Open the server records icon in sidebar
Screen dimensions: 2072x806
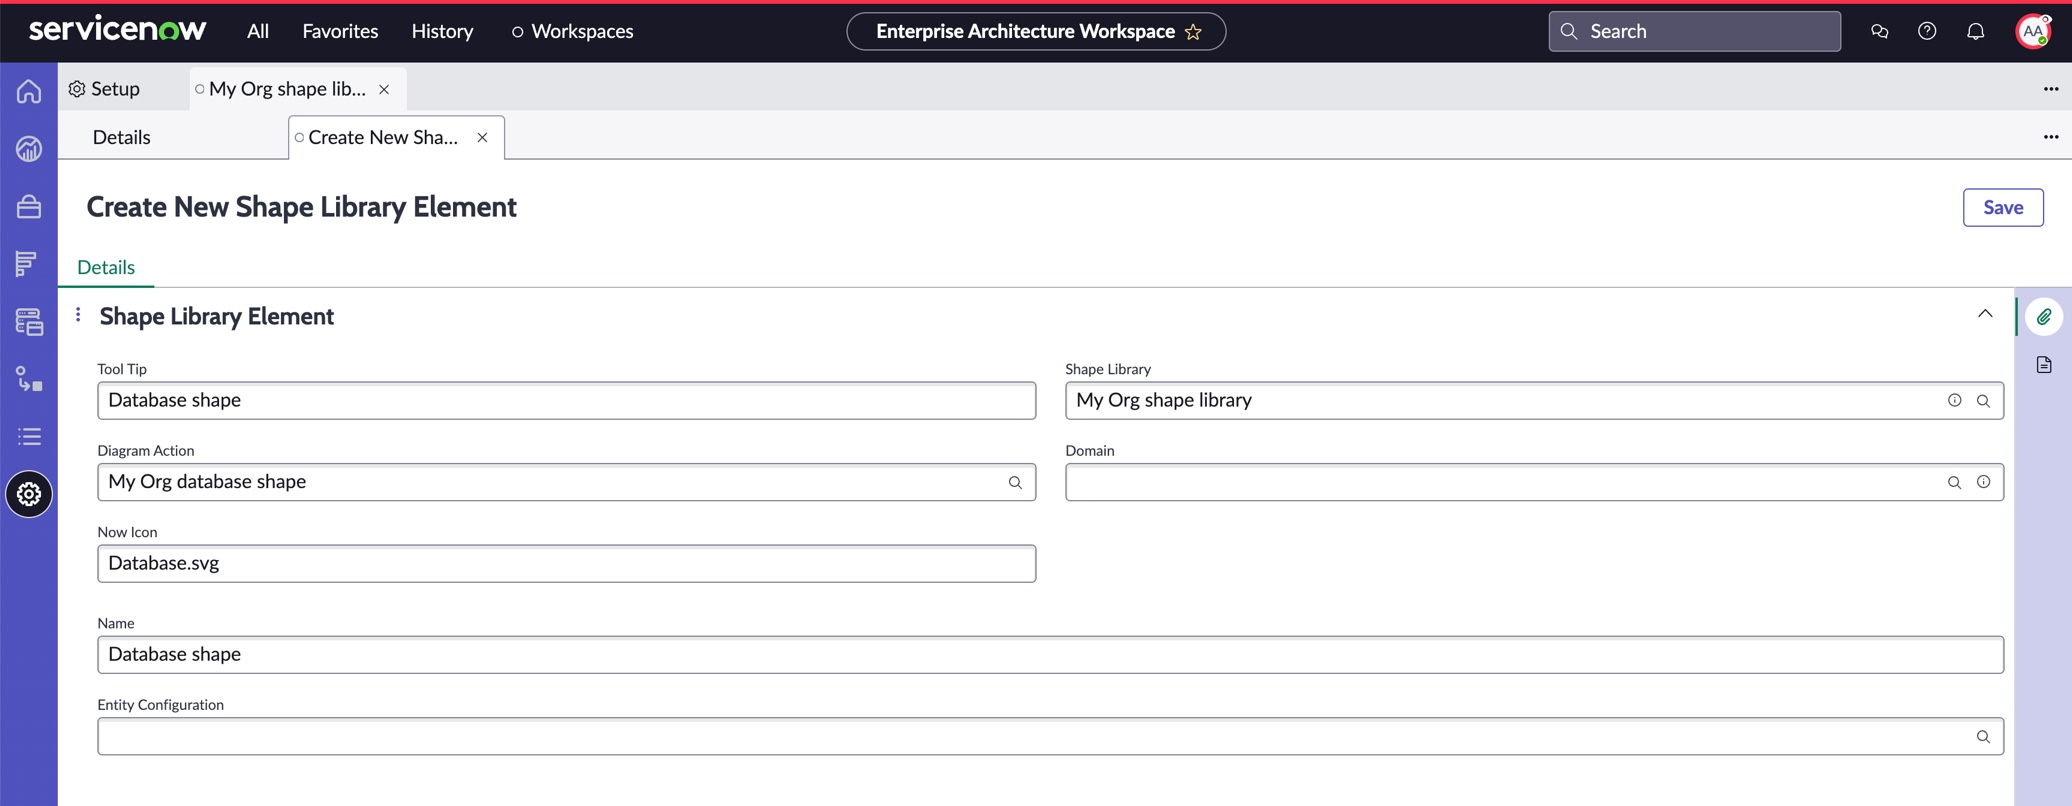(x=29, y=322)
